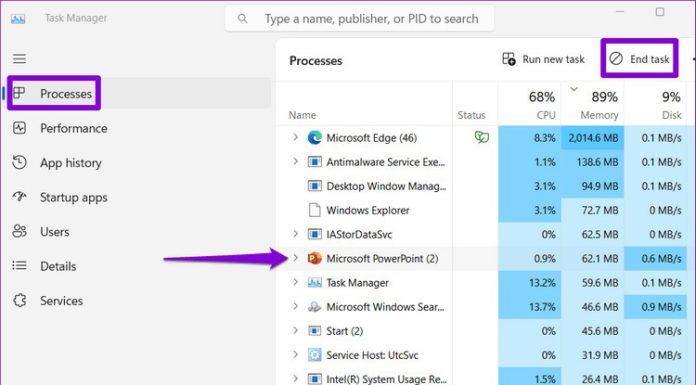
Task: Expand the Task Manager process group
Action: pyautogui.click(x=295, y=282)
